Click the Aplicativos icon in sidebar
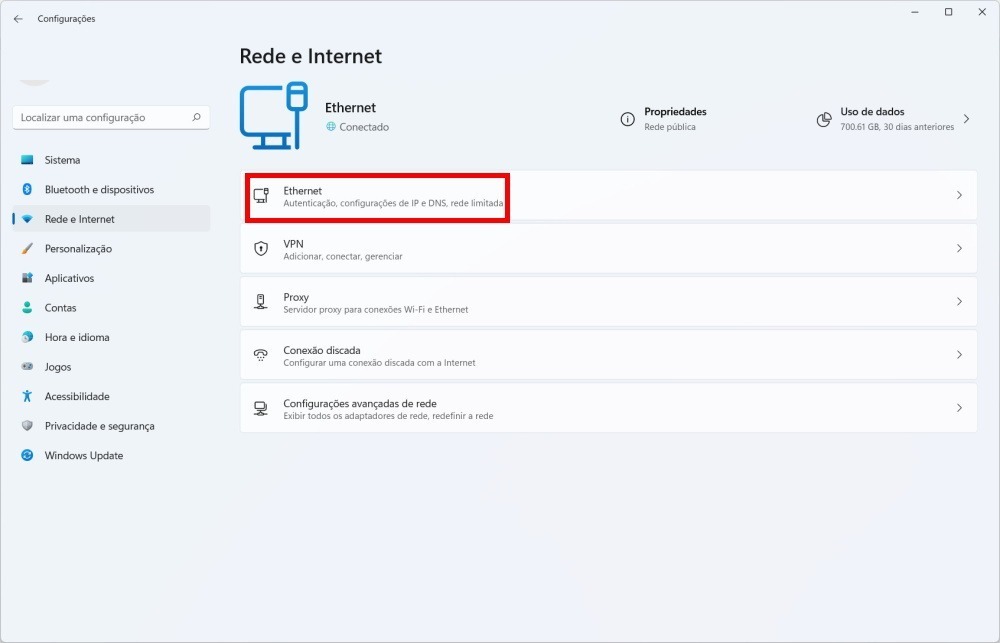The width and height of the screenshot is (1000, 643). (27, 278)
